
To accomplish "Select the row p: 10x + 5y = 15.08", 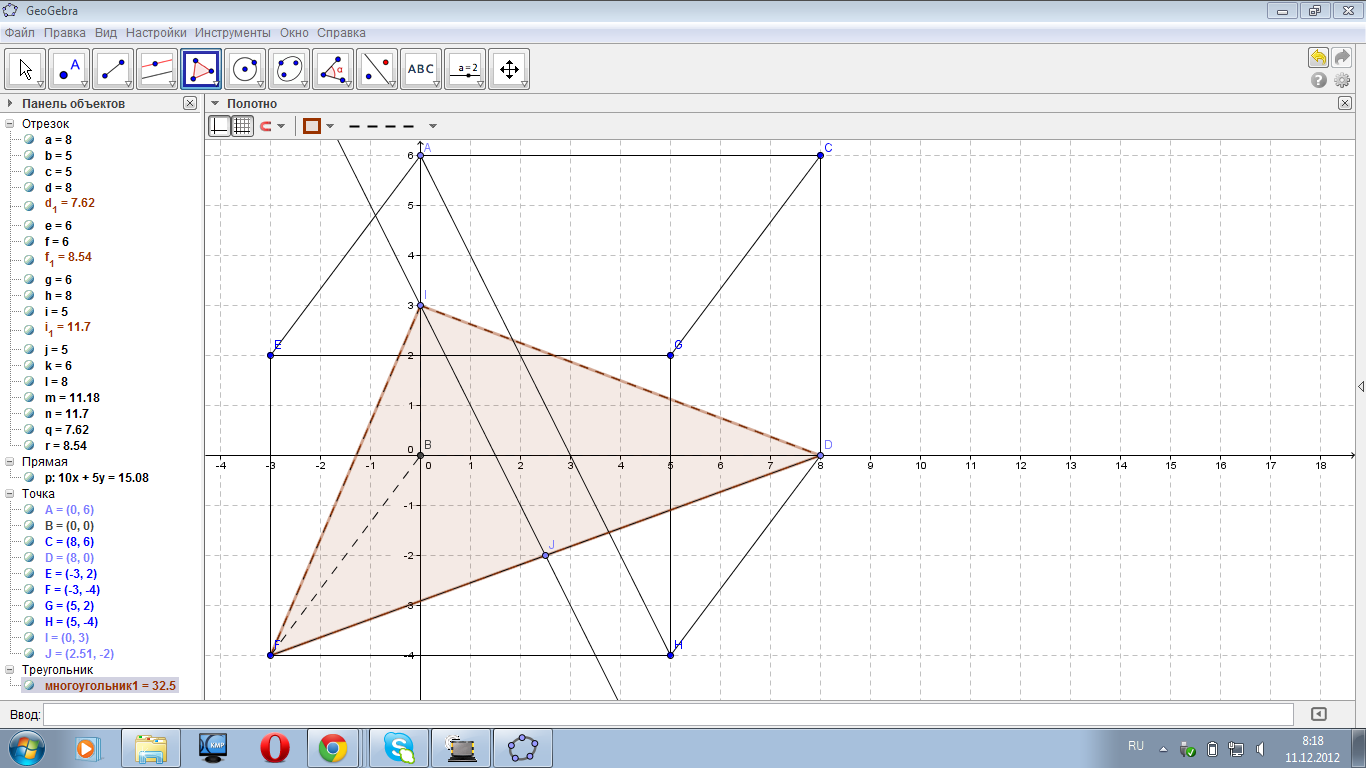I will (x=97, y=478).
